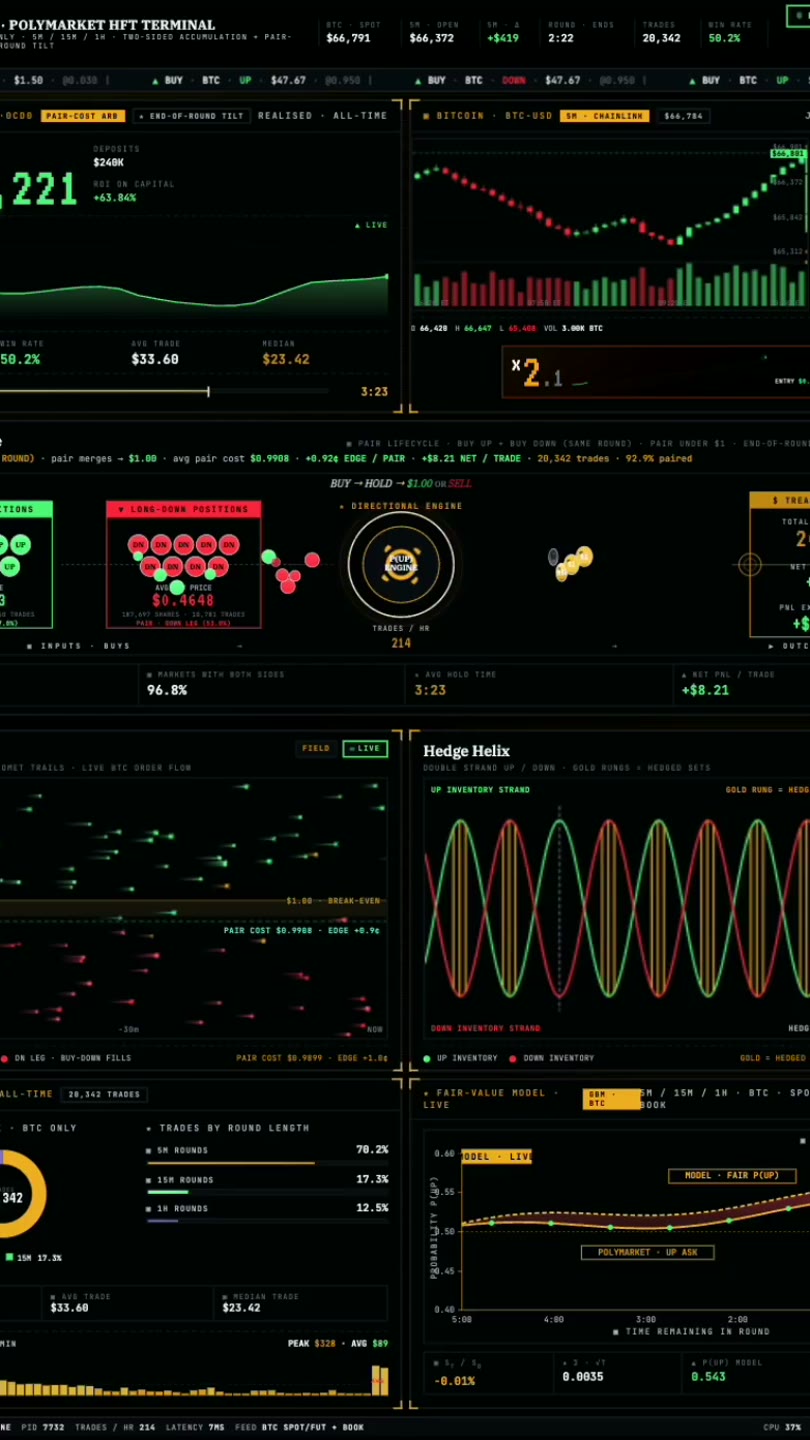This screenshot has height=1440, width=810.
Task: Click the NET PNL / TRADE +$8.21 value
Action: click(x=705, y=690)
